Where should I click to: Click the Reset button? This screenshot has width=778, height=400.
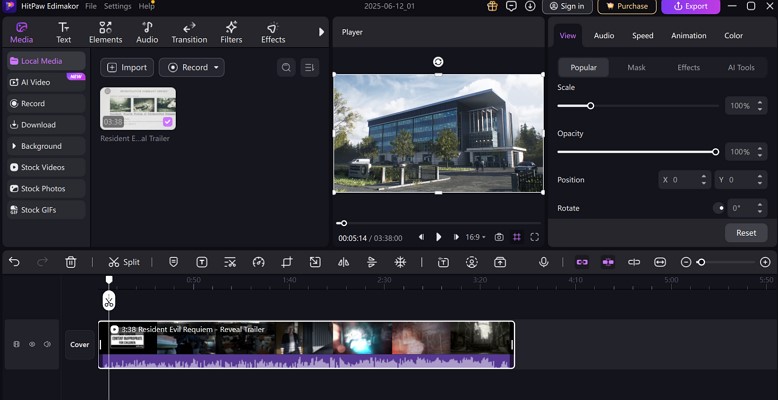746,233
